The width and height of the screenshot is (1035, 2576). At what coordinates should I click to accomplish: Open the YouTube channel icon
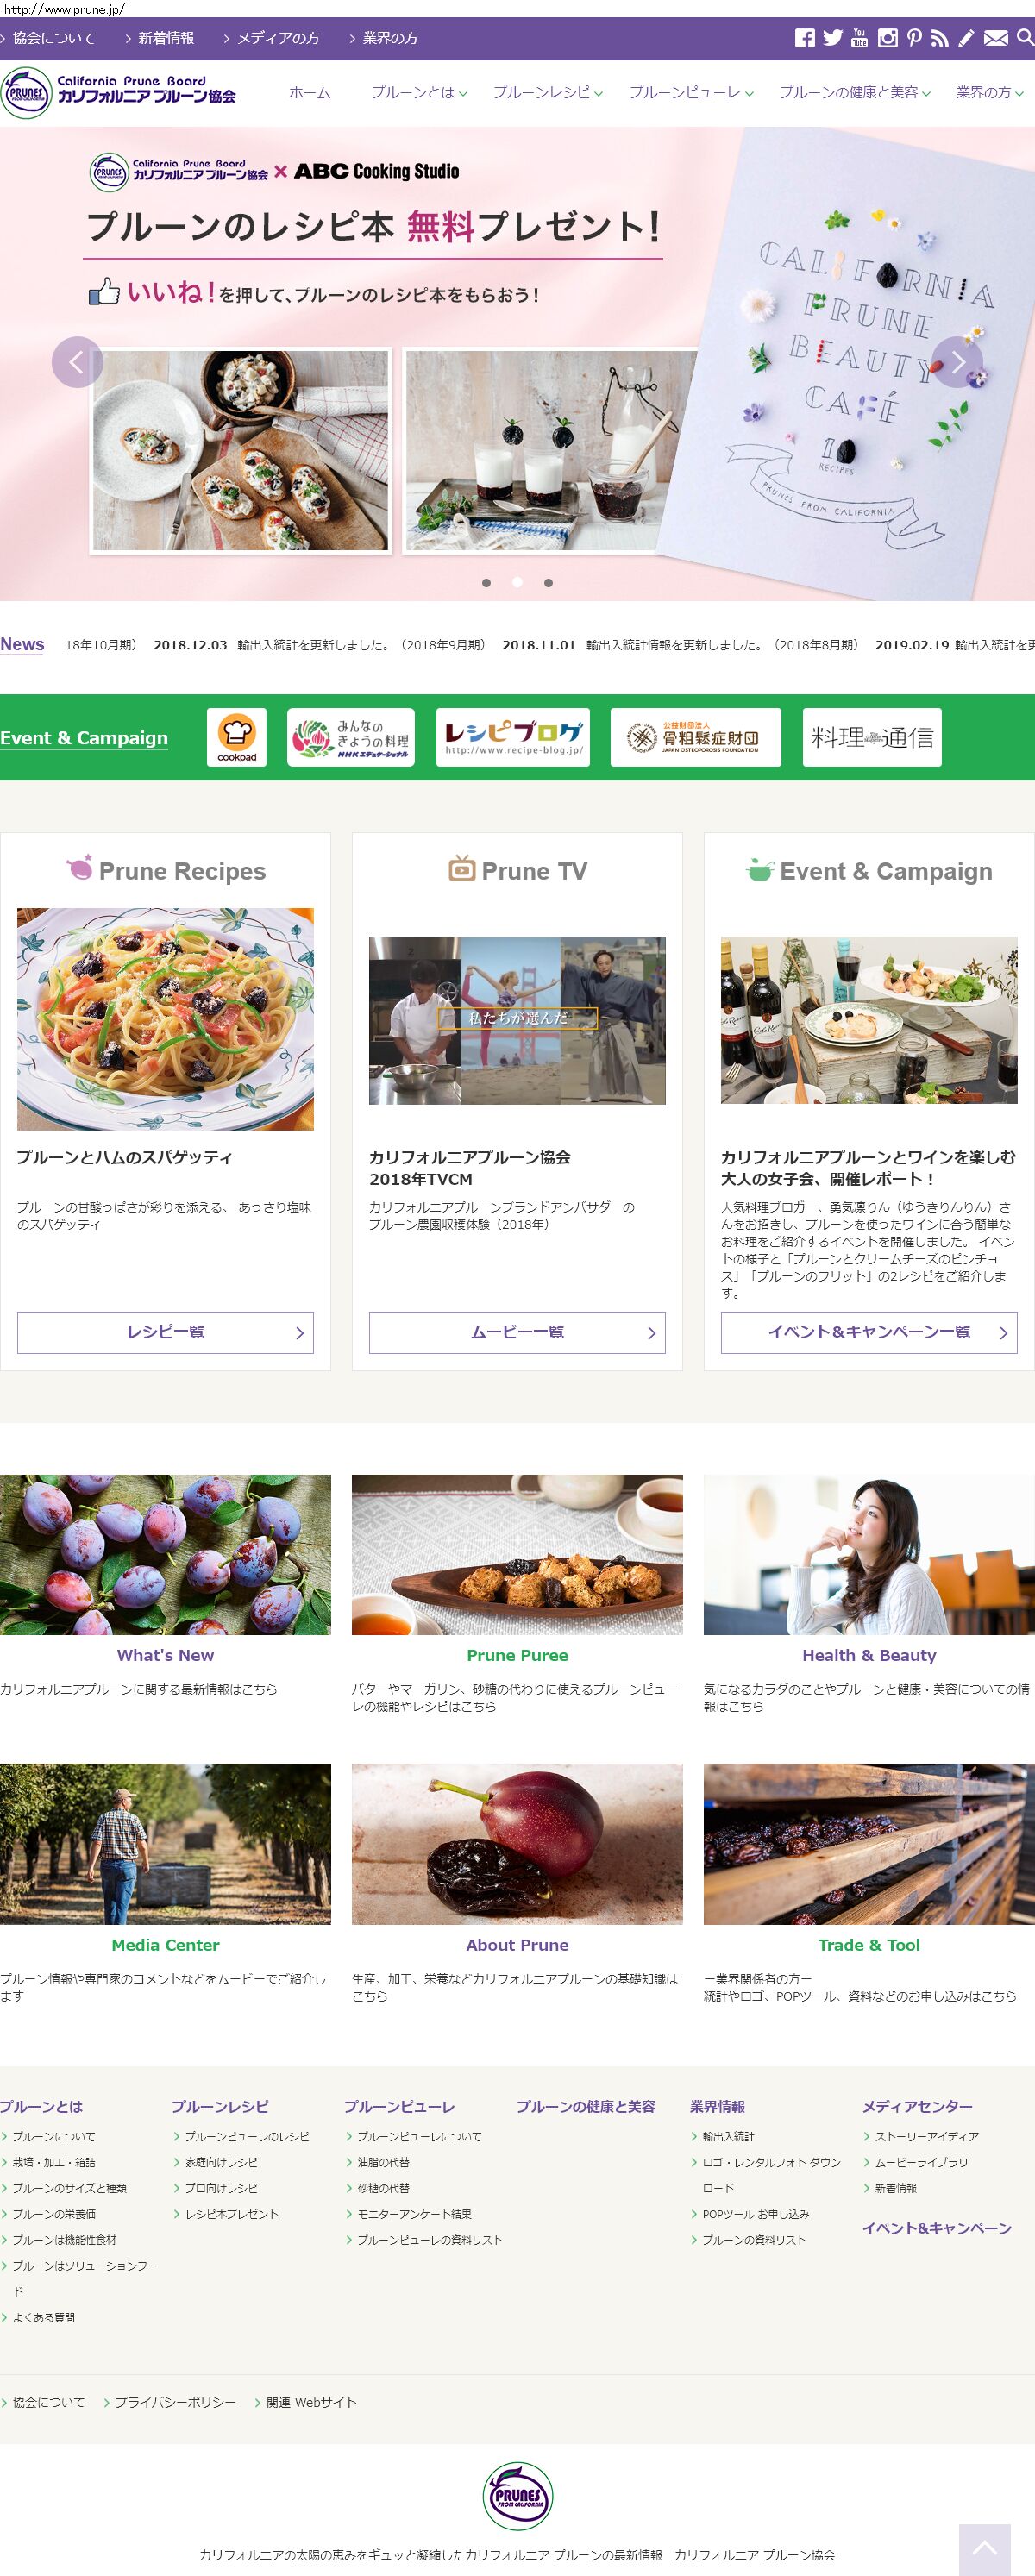859,38
